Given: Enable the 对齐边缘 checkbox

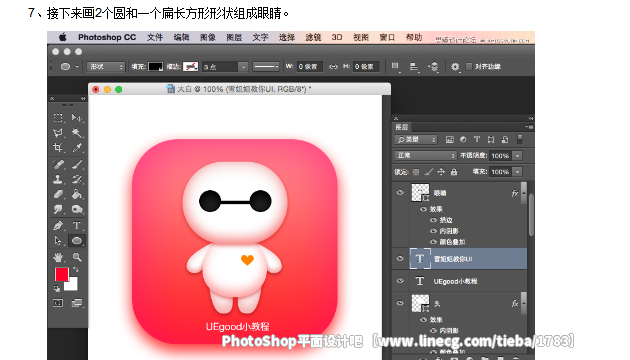Looking at the screenshot, I should (x=469, y=67).
